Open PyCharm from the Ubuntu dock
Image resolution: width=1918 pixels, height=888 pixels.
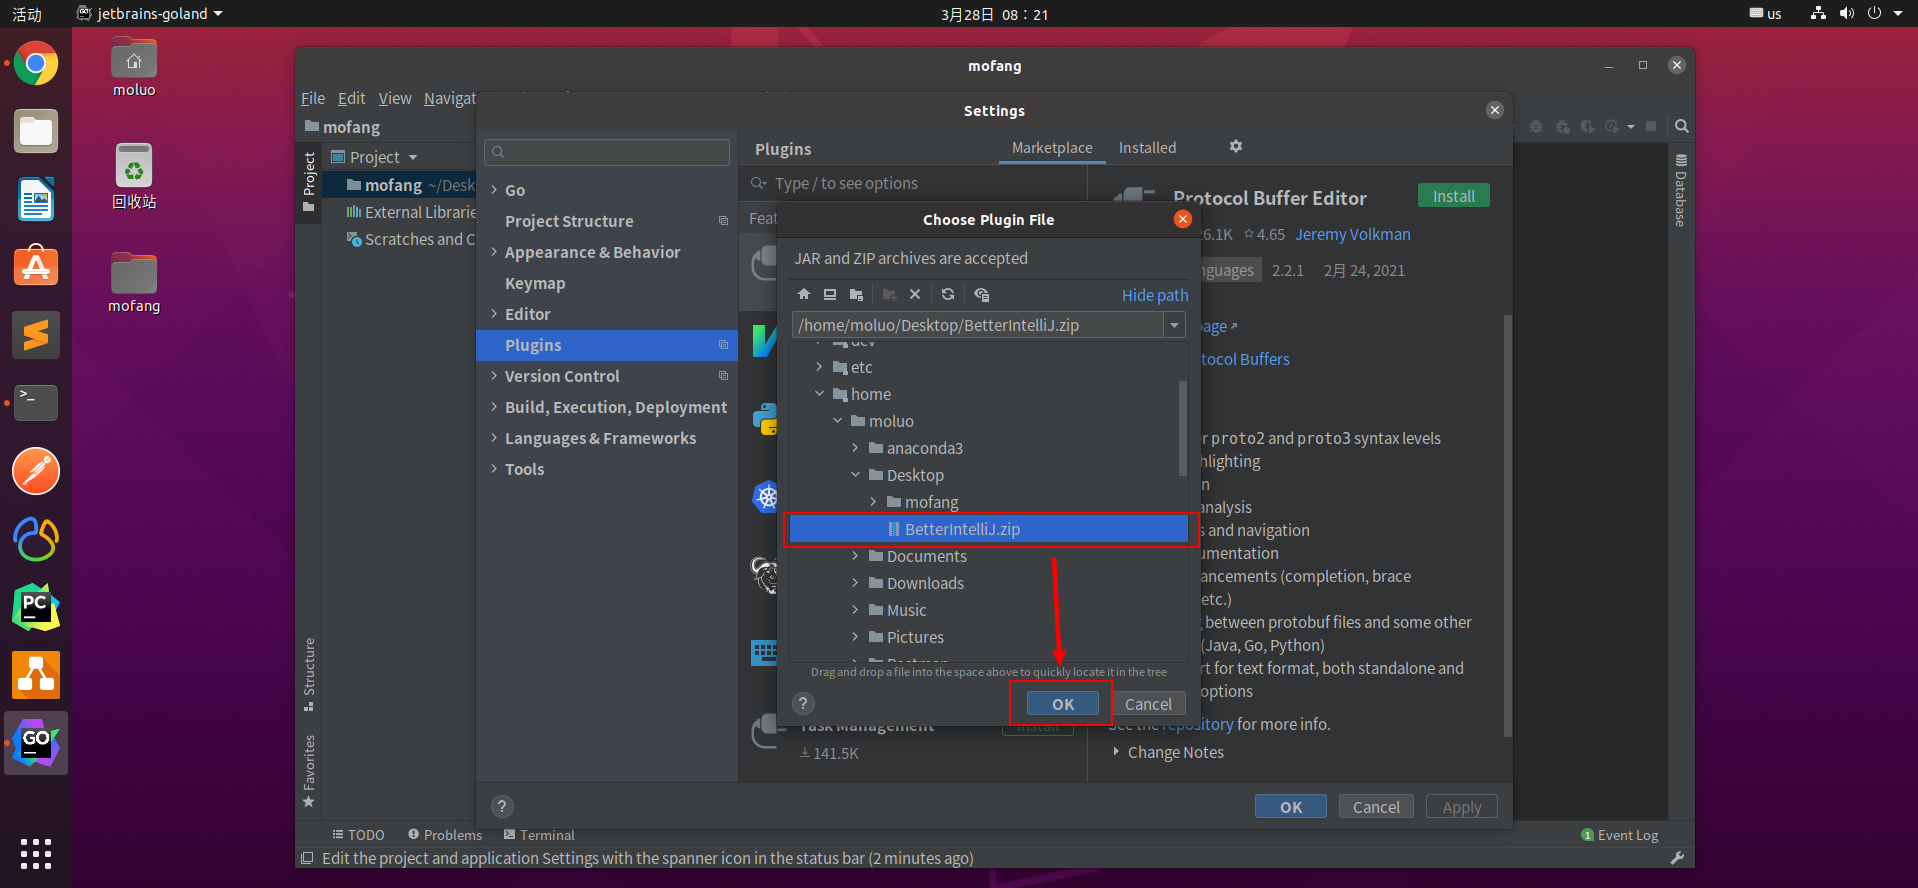(36, 607)
